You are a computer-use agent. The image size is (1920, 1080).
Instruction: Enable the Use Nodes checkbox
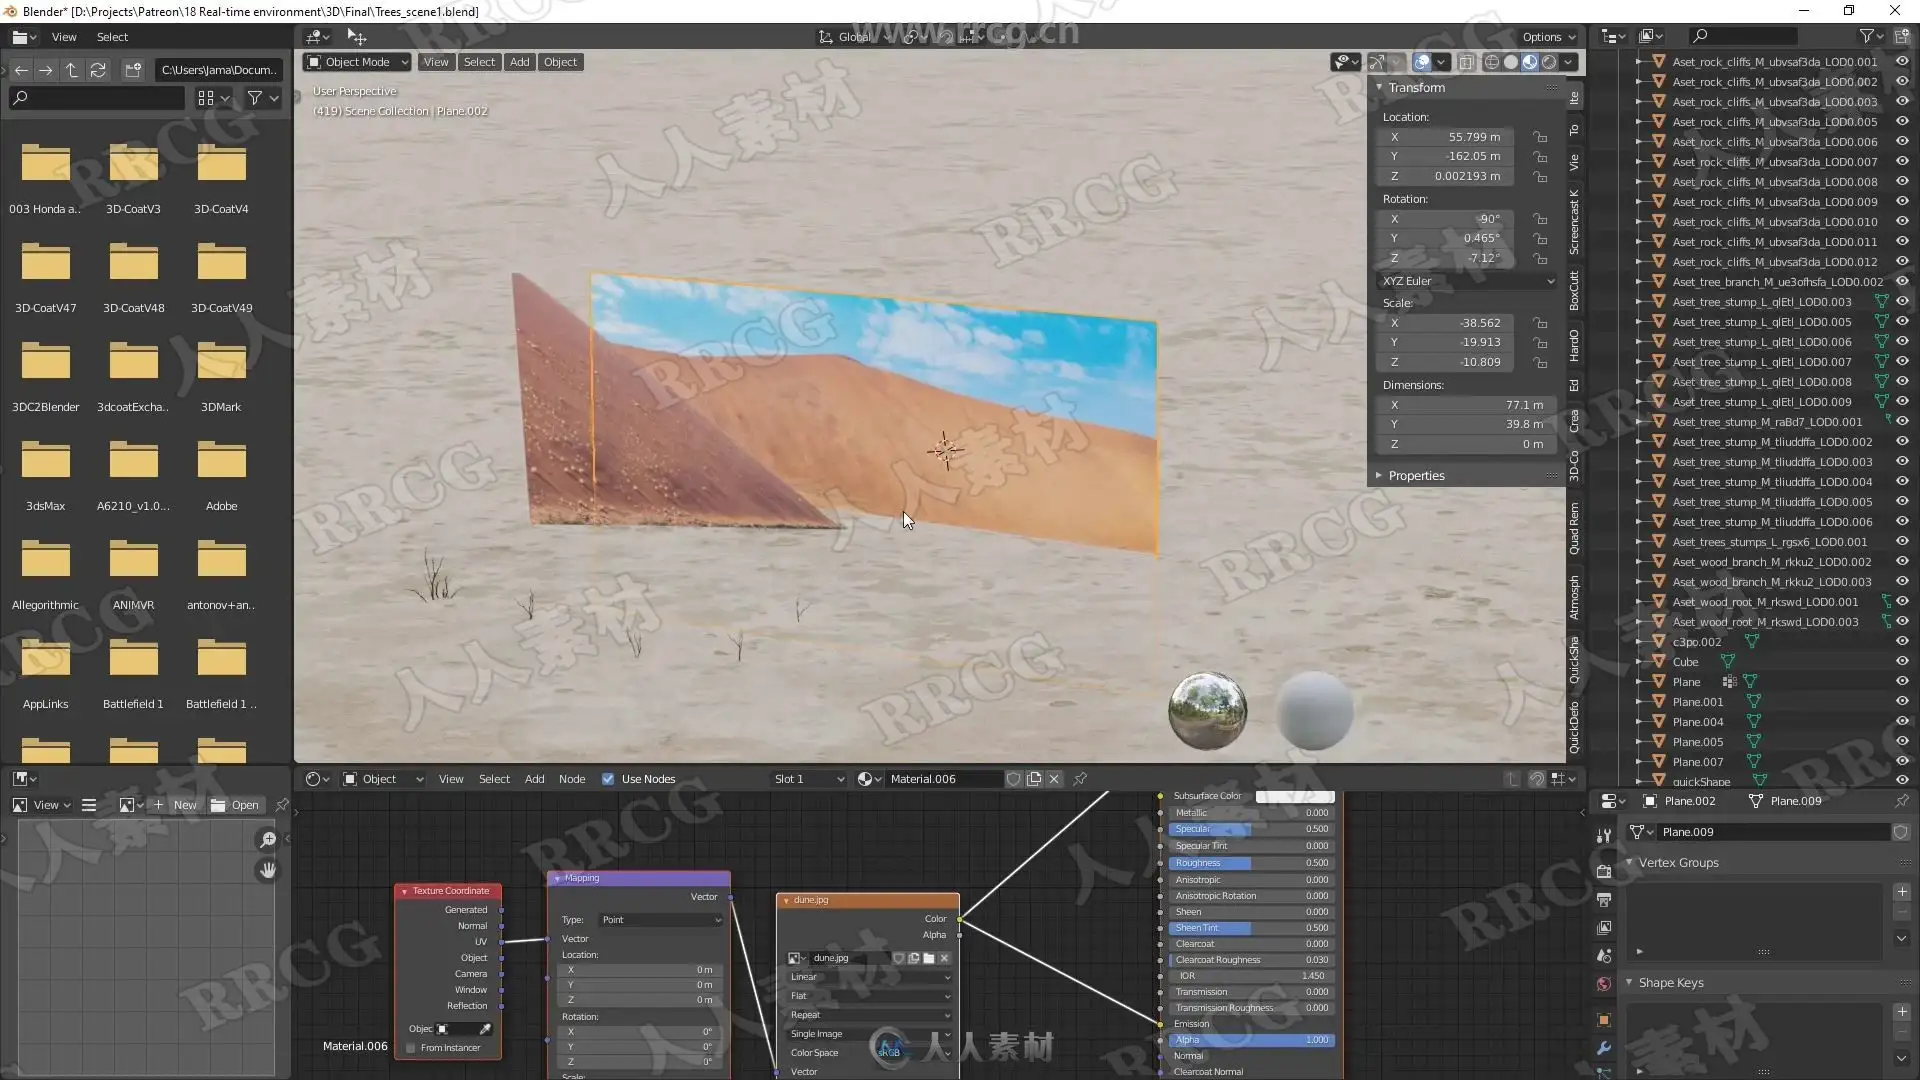pos(608,779)
